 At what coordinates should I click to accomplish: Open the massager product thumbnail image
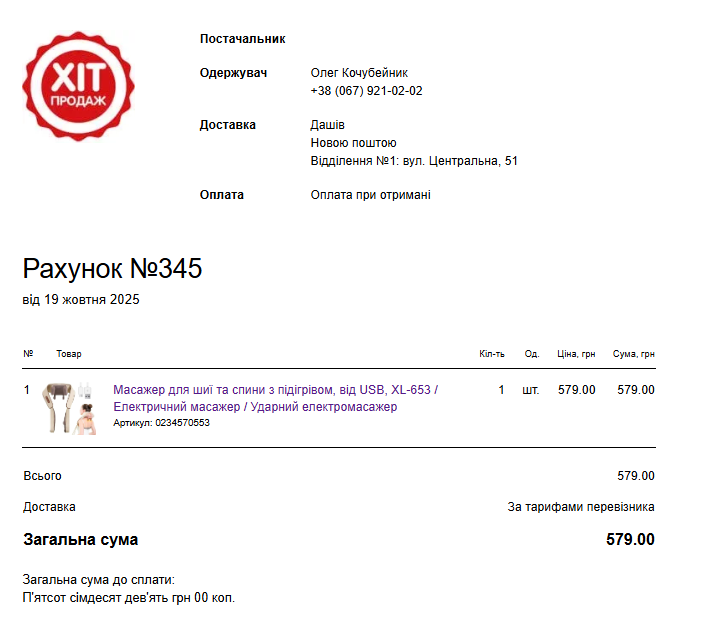click(x=68, y=407)
